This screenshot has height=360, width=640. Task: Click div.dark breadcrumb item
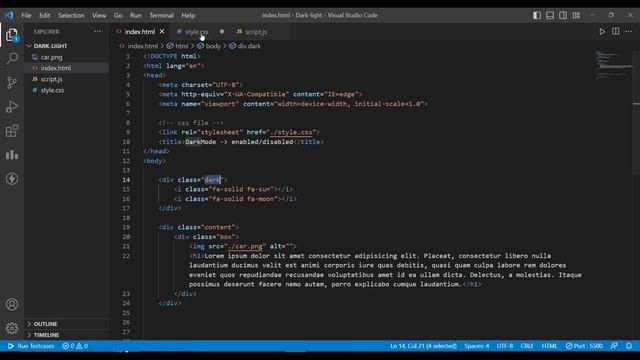click(x=245, y=46)
